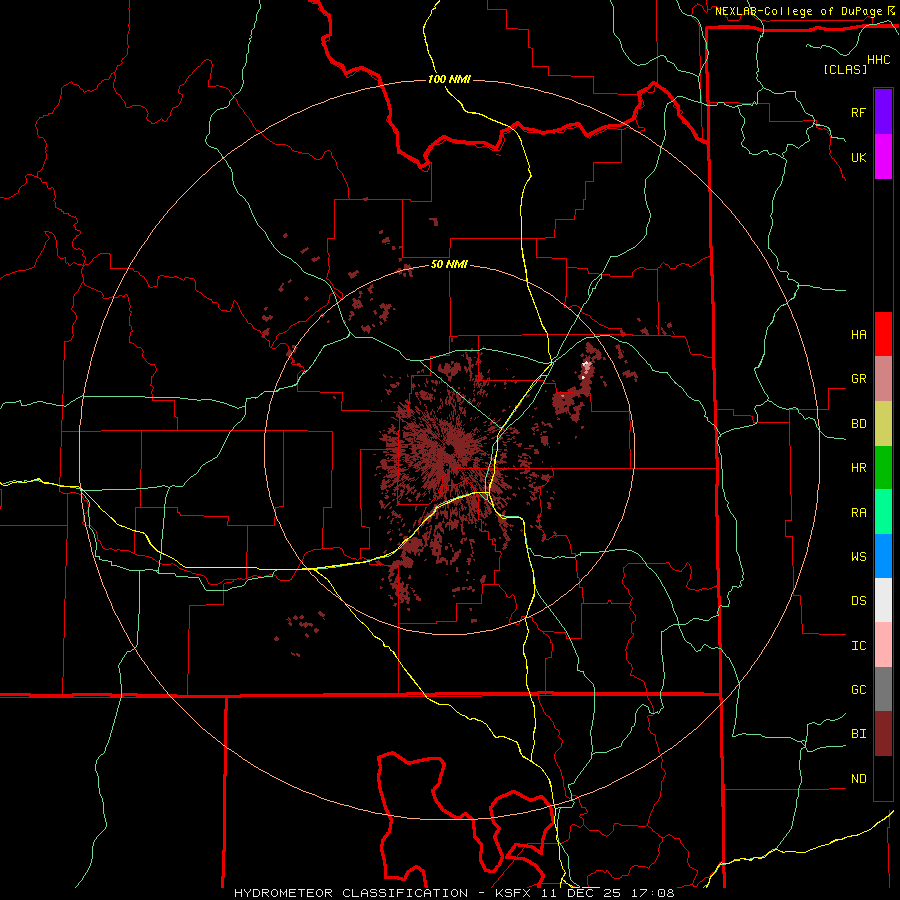Click the GC legend label
900x900 pixels.
pyautogui.click(x=858, y=689)
